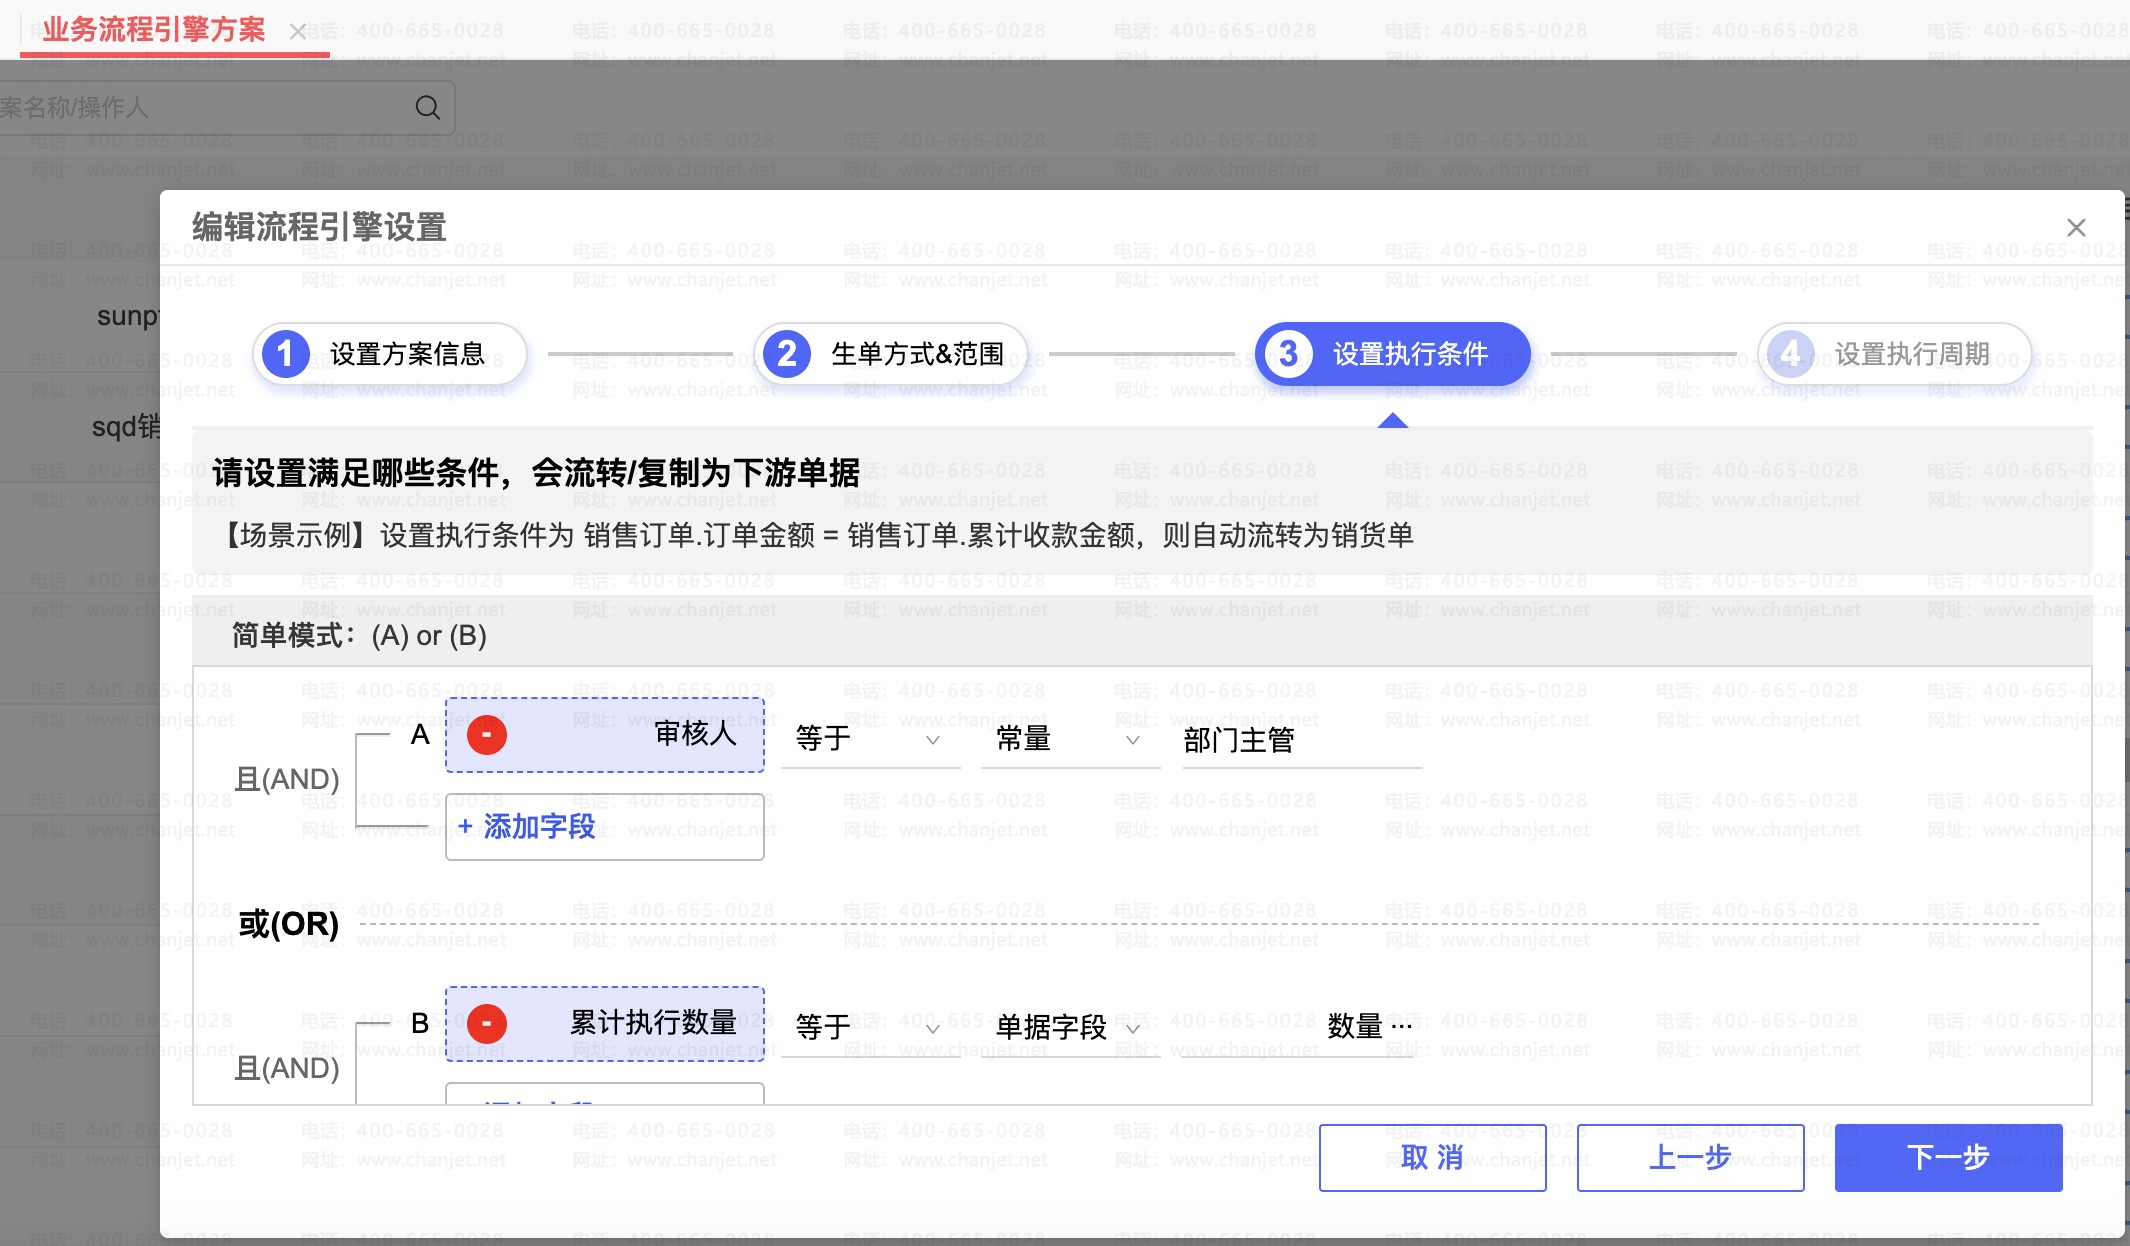
Task: Go to step 1 设置方案信息
Action: click(390, 354)
